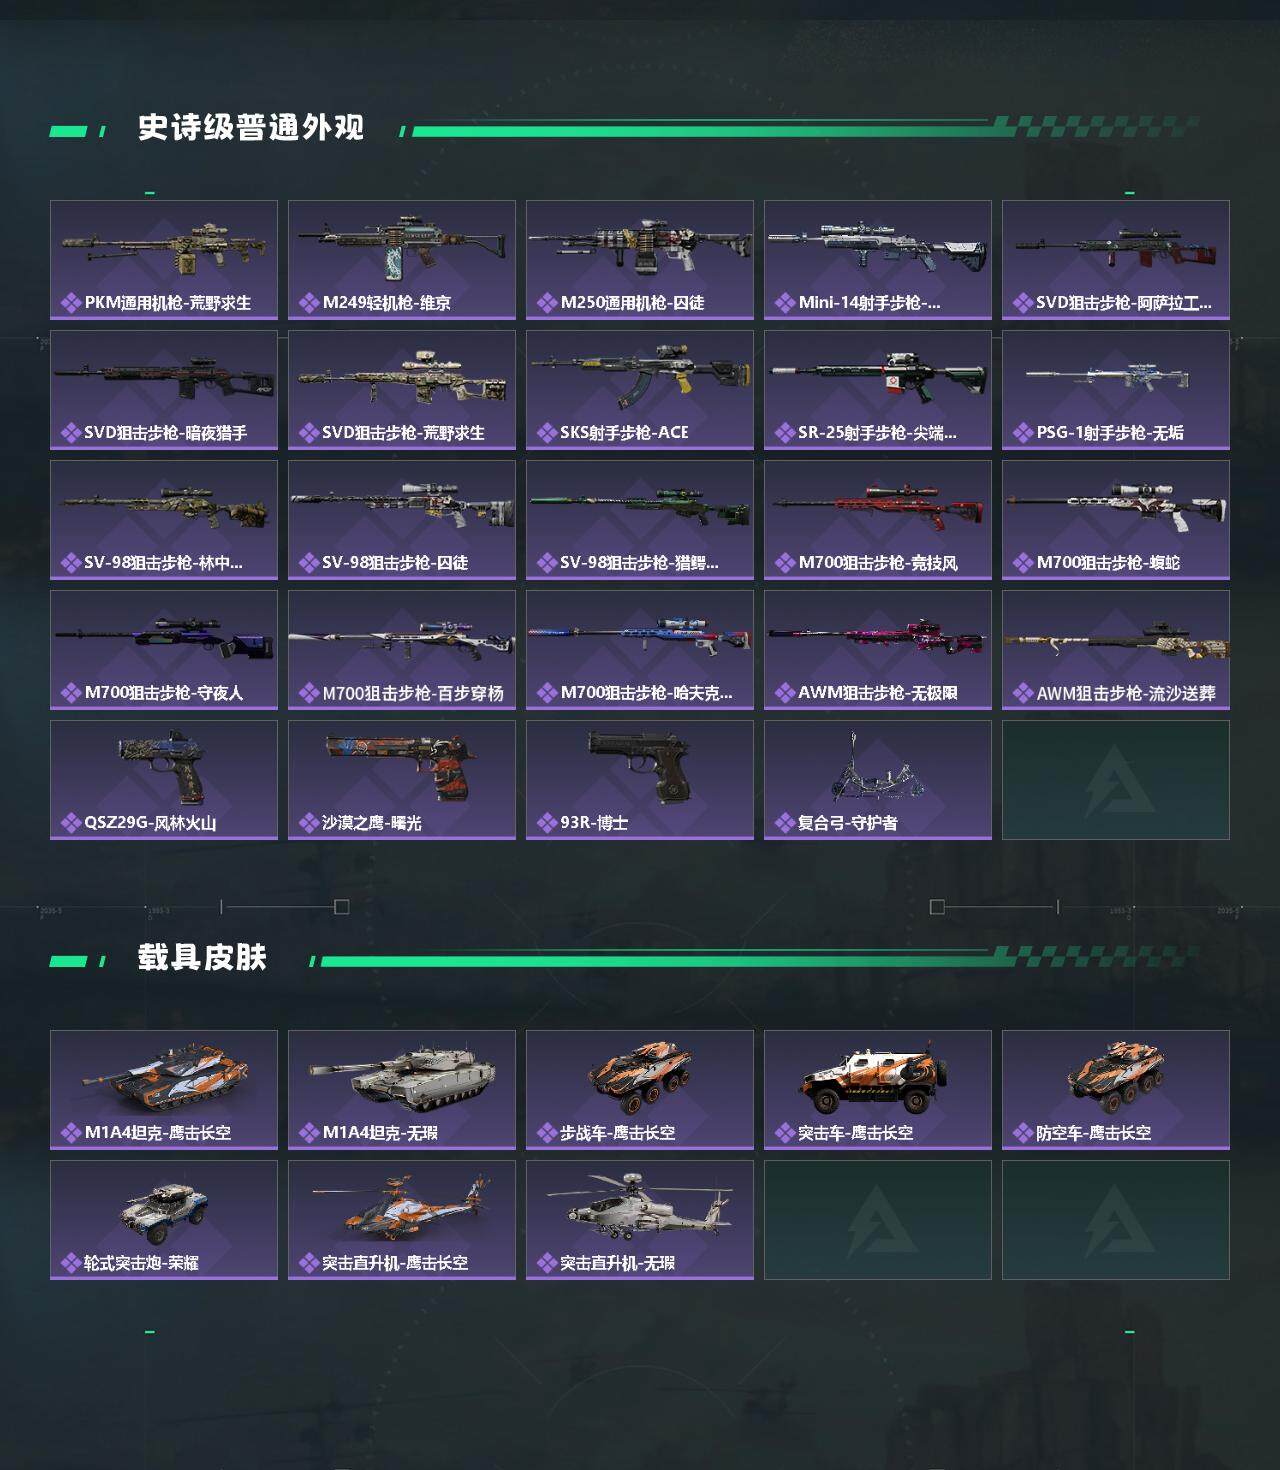Pick the PSG-1射手步枪-无垢 skin
This screenshot has height=1470, width=1280.
pos(1116,390)
